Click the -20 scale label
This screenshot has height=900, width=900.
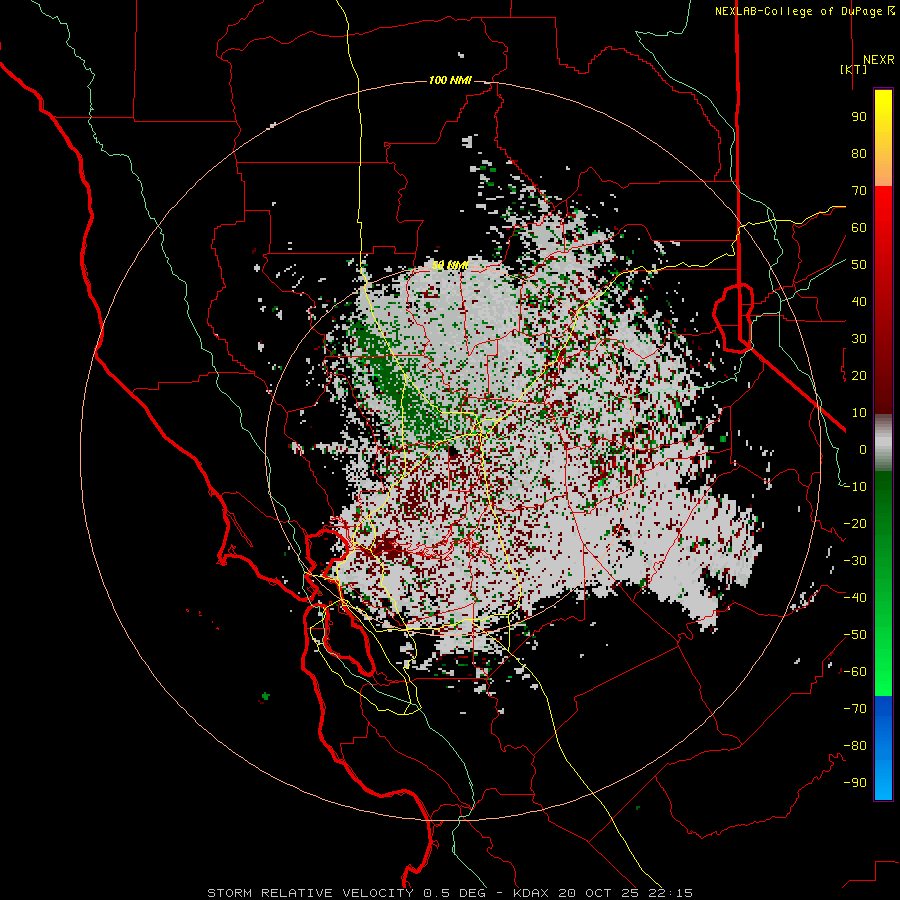(x=855, y=524)
